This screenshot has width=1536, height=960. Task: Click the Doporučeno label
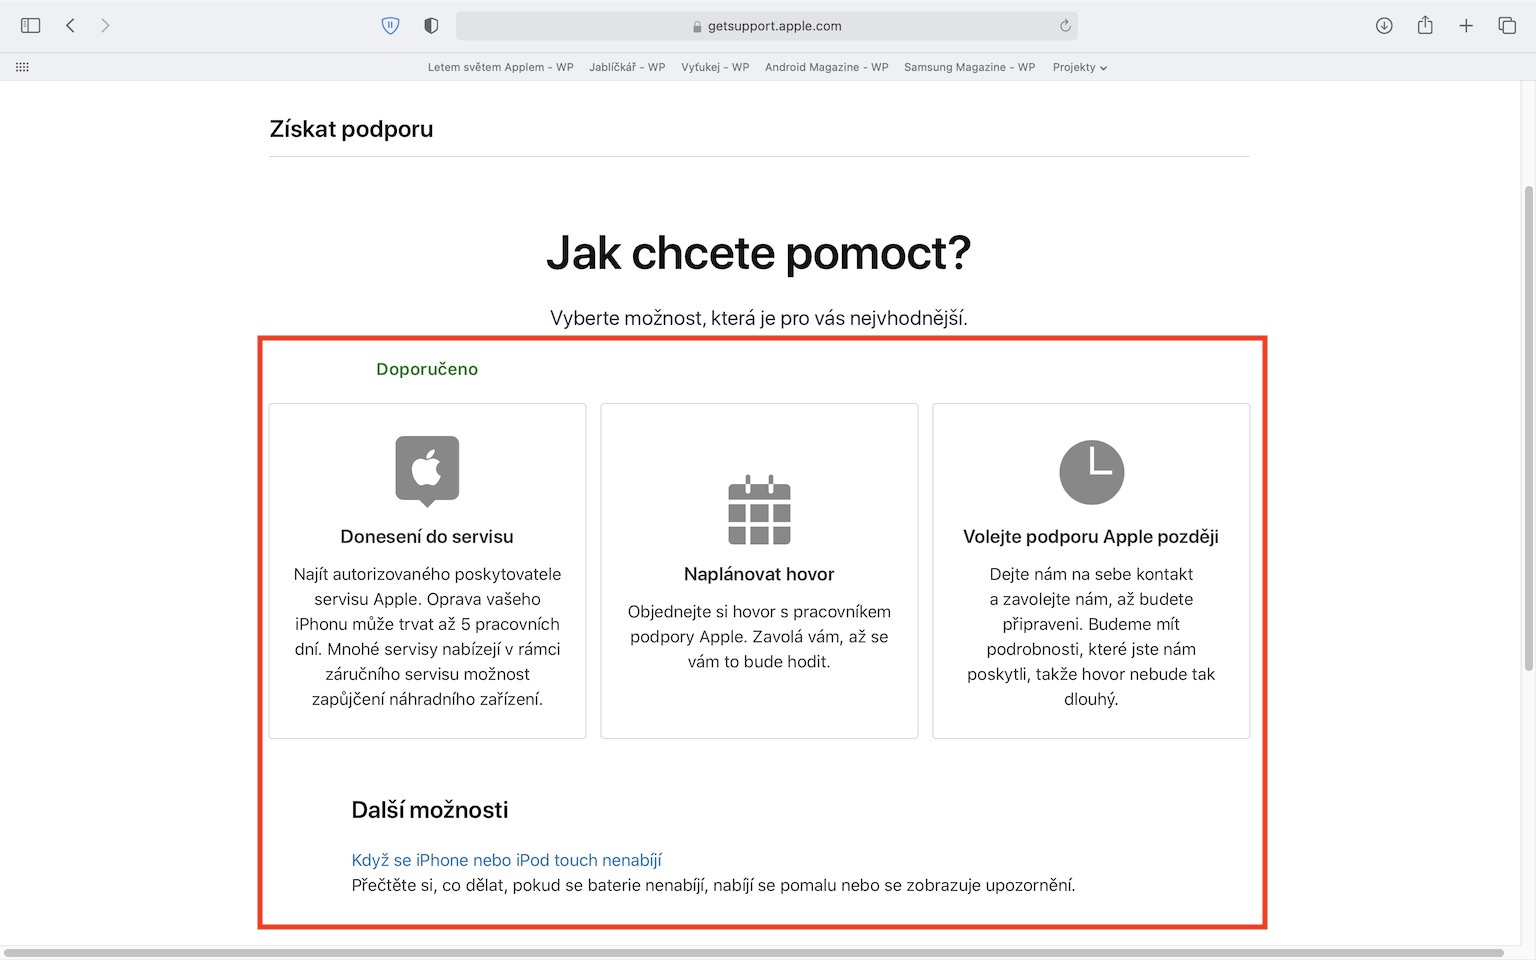(427, 369)
